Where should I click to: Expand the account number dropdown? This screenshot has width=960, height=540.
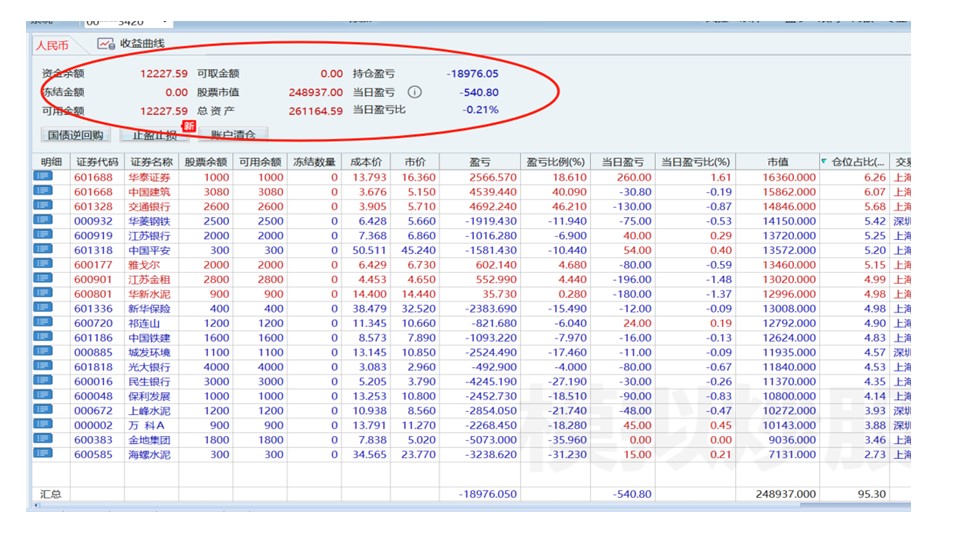(164, 20)
